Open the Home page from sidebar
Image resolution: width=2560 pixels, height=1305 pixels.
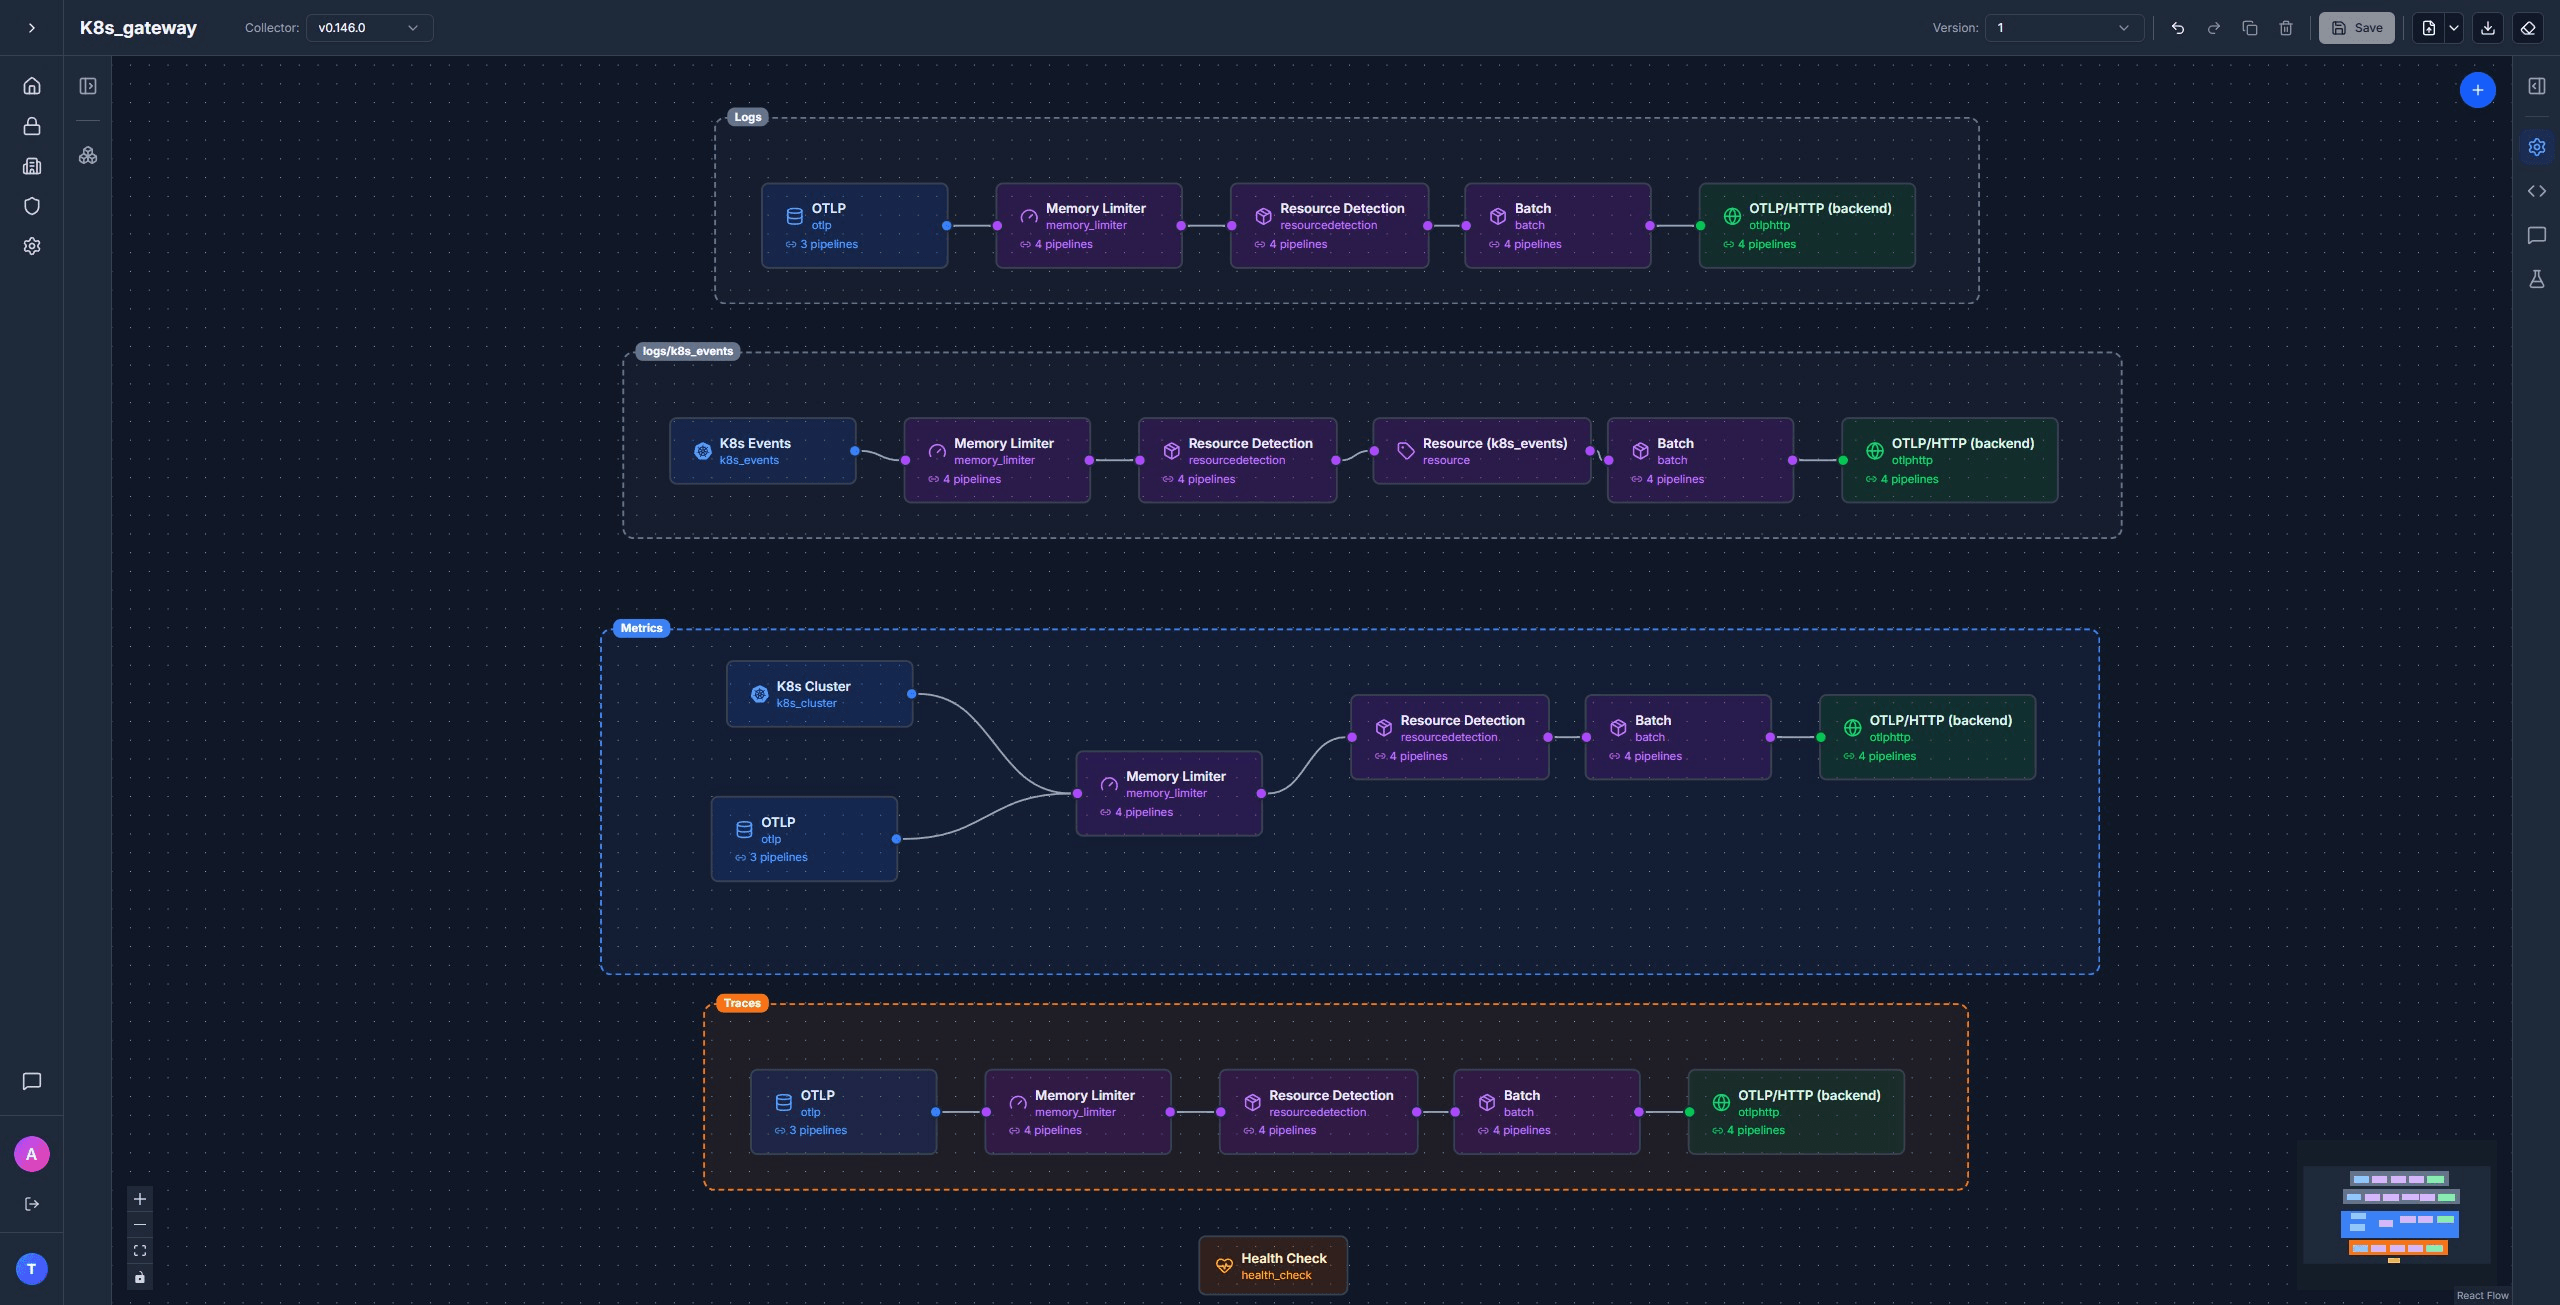(32, 86)
